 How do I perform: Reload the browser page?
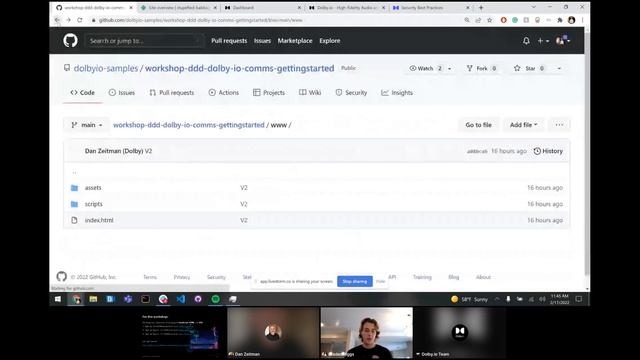tap(80, 20)
